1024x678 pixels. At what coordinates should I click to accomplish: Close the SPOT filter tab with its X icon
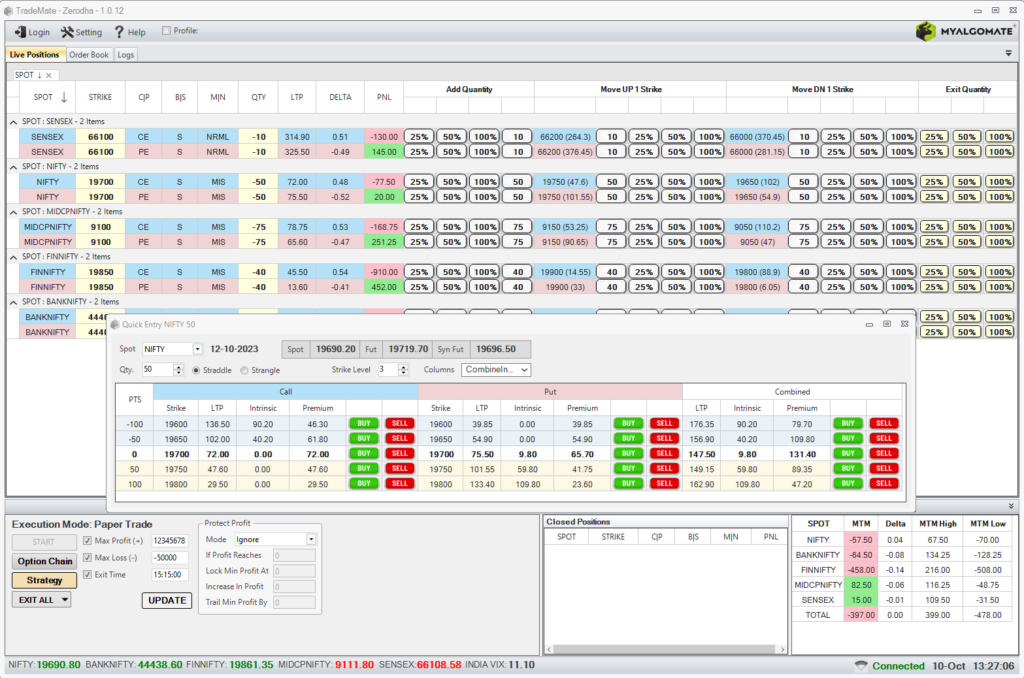tap(48, 75)
